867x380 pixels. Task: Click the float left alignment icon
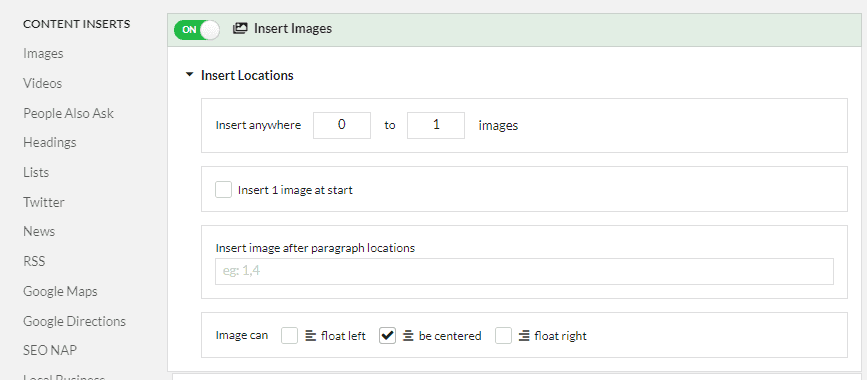tap(311, 336)
